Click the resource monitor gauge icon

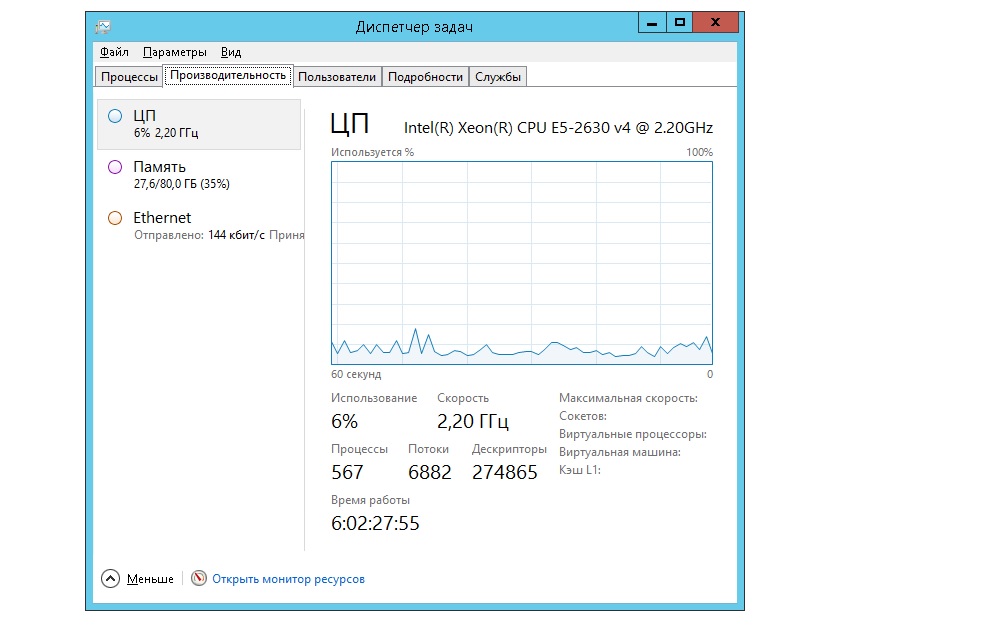tap(199, 579)
